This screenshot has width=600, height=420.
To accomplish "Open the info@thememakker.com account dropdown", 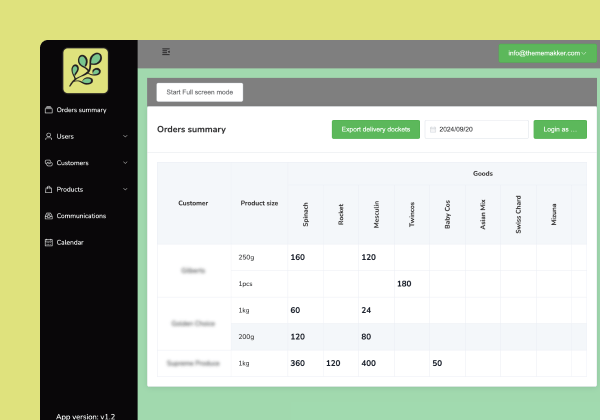I will click(x=547, y=53).
